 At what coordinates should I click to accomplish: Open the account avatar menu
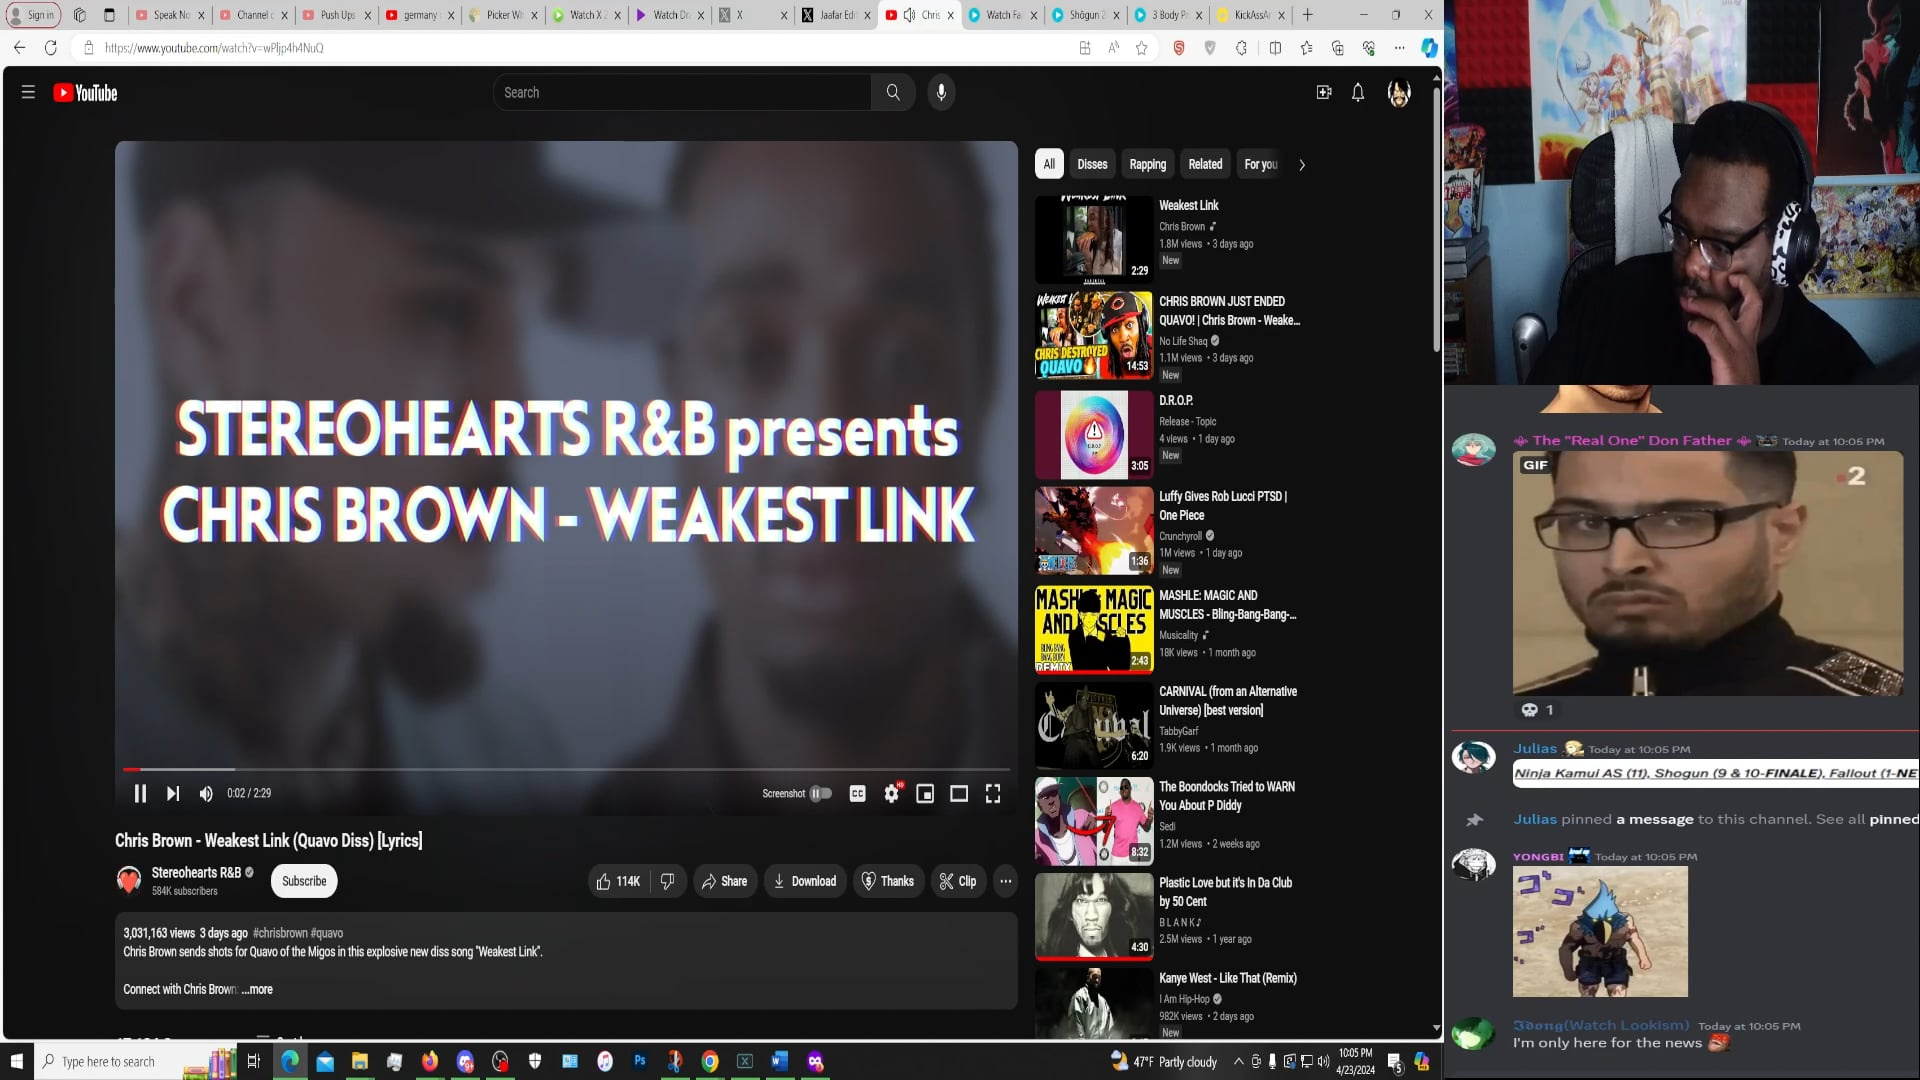(1399, 93)
